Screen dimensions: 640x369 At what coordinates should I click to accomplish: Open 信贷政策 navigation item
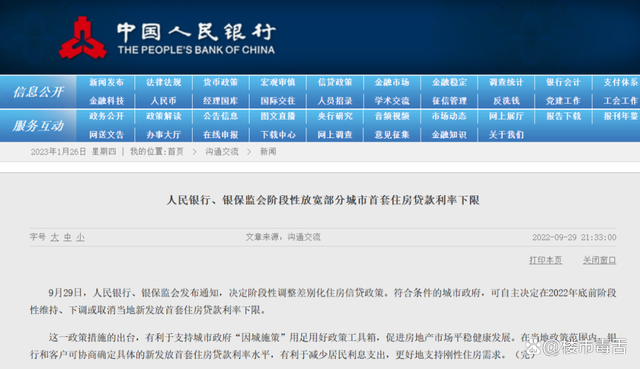(x=335, y=82)
